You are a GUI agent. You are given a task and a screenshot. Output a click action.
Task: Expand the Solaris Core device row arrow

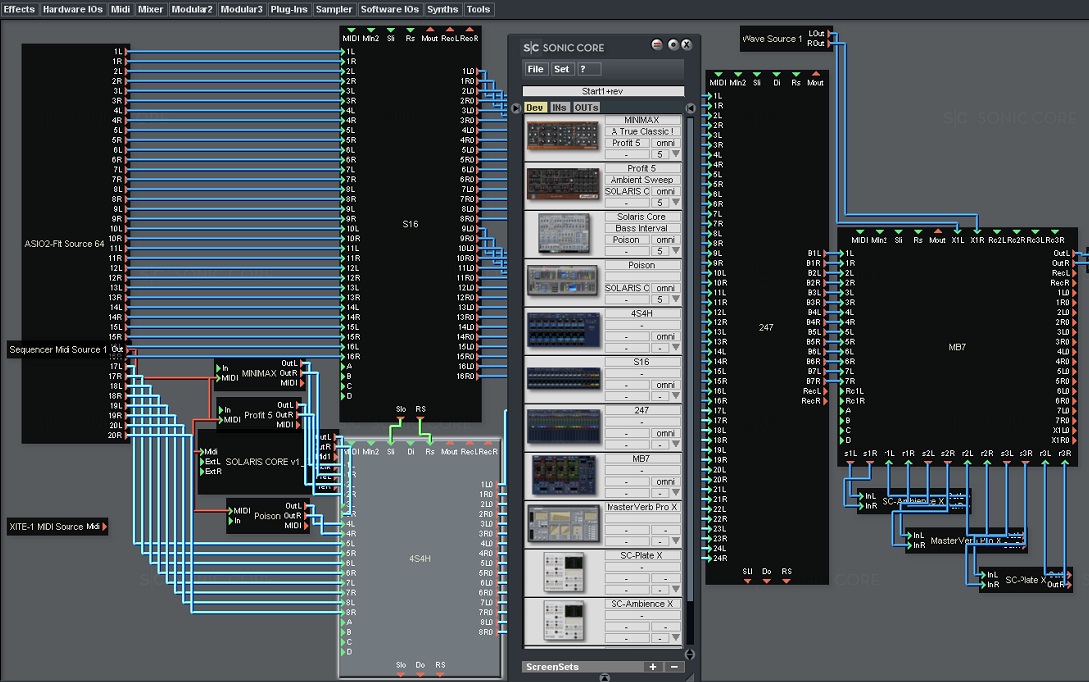pyautogui.click(x=675, y=251)
